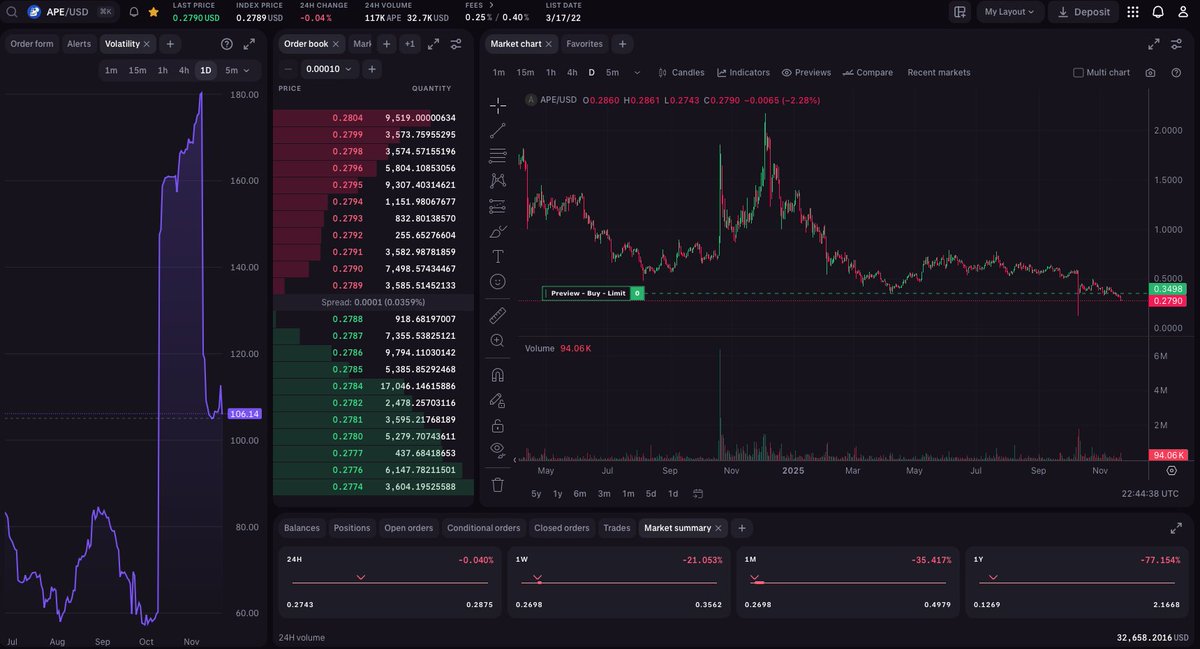The height and width of the screenshot is (649, 1200).
Task: Click the search magnifier in top bar
Action: (10, 12)
